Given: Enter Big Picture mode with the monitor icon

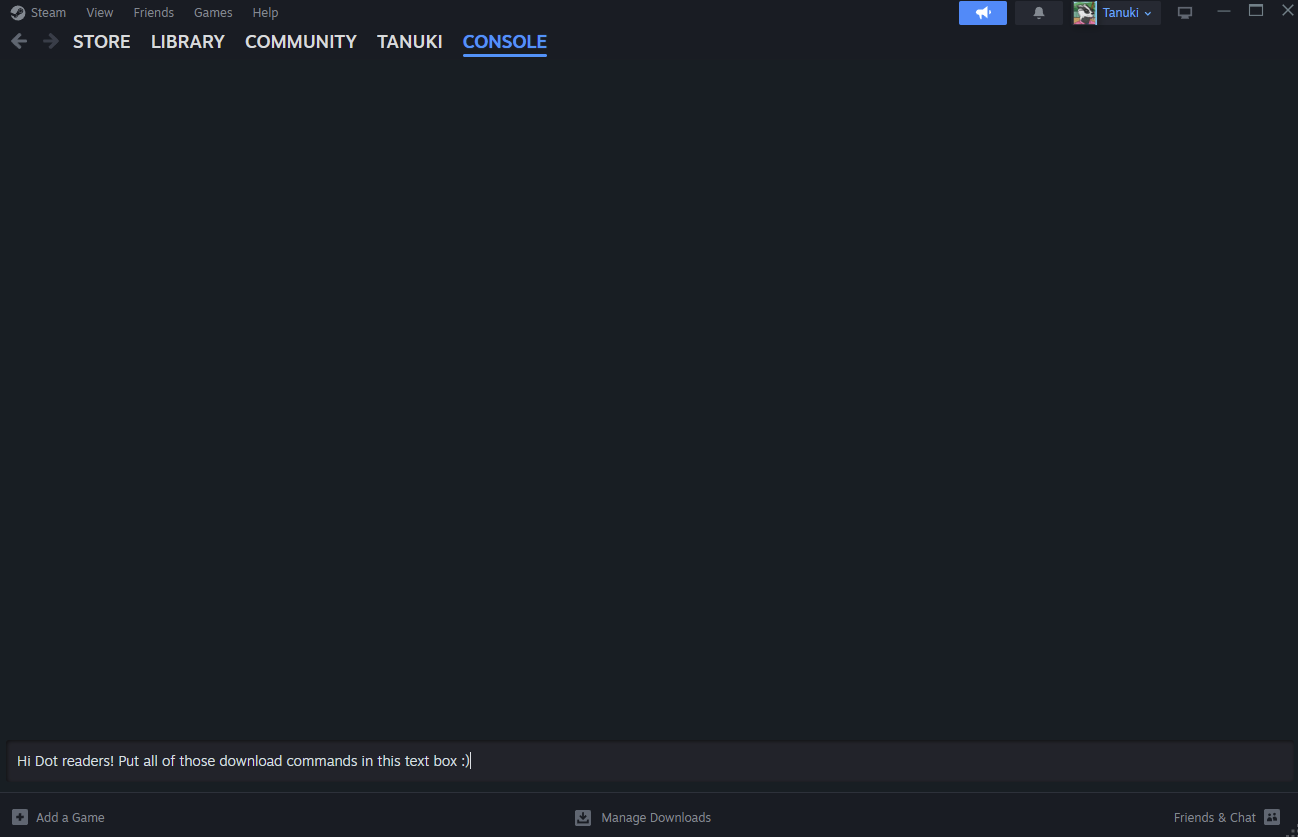Looking at the screenshot, I should click(1184, 12).
